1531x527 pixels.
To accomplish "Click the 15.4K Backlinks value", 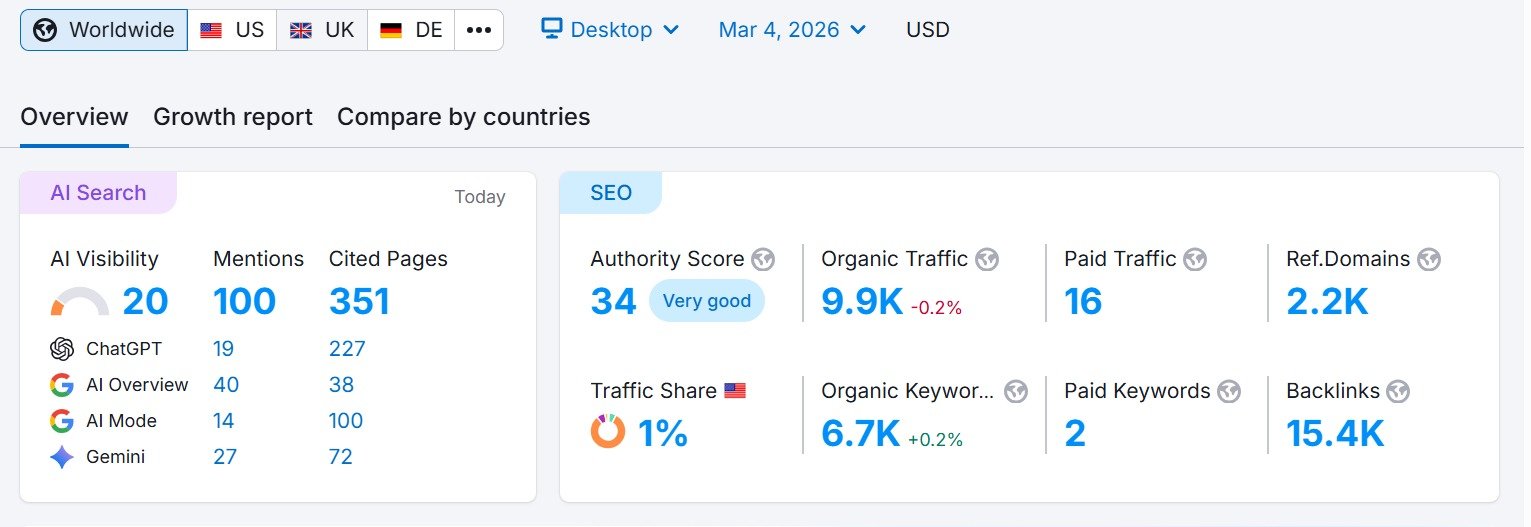I will click(x=1335, y=433).
